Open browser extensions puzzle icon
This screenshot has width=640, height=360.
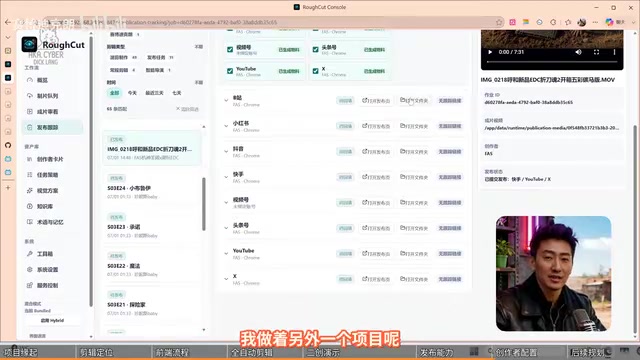click(x=553, y=22)
